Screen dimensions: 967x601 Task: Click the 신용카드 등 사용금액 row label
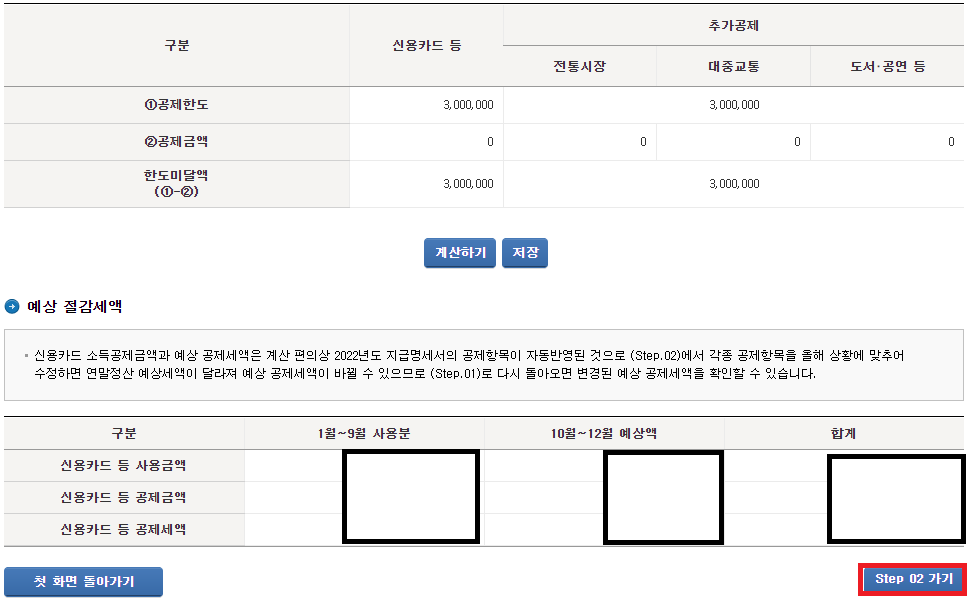point(123,466)
